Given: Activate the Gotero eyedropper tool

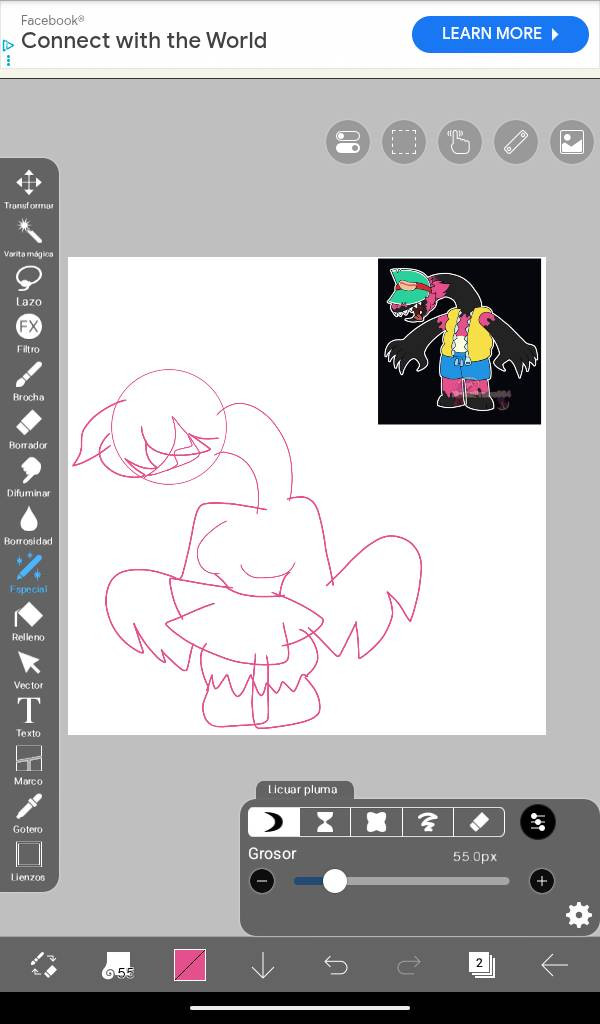Looking at the screenshot, I should (x=29, y=813).
